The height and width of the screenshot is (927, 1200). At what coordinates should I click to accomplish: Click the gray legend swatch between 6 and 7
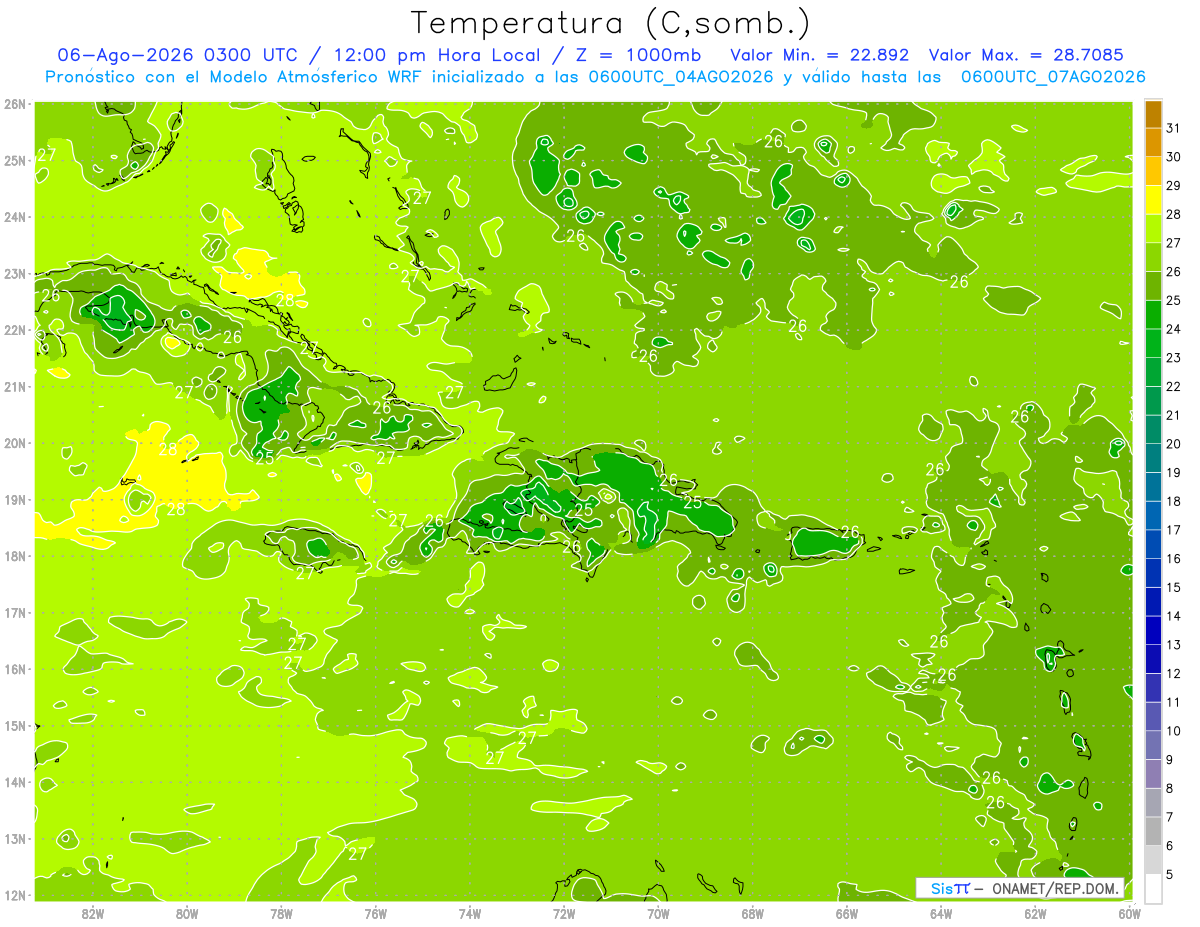1153,831
